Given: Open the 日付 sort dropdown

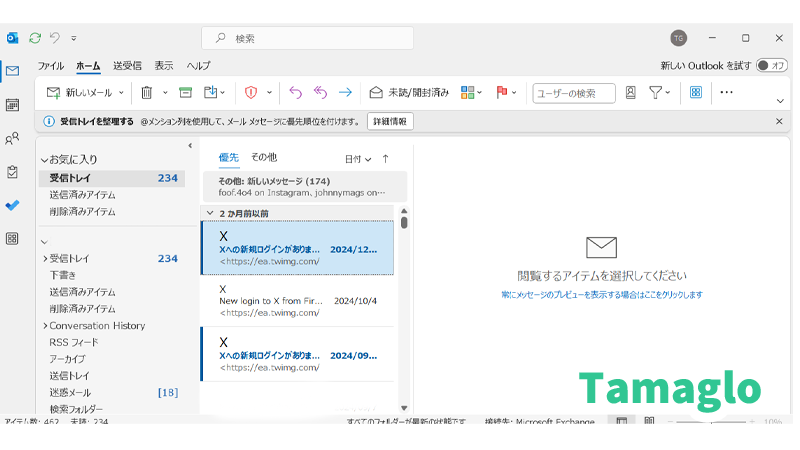Looking at the screenshot, I should coord(357,159).
